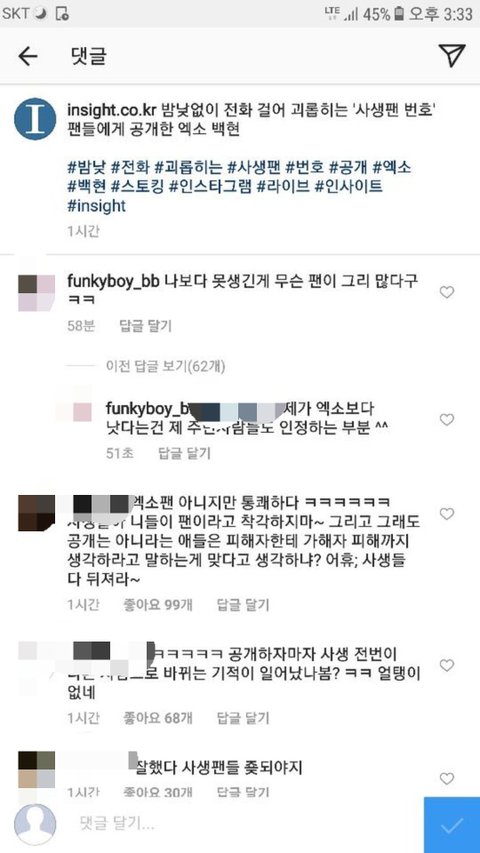480x853 pixels.
Task: Reply to funkyboy_bb's 58분 comment
Action: 145,326
